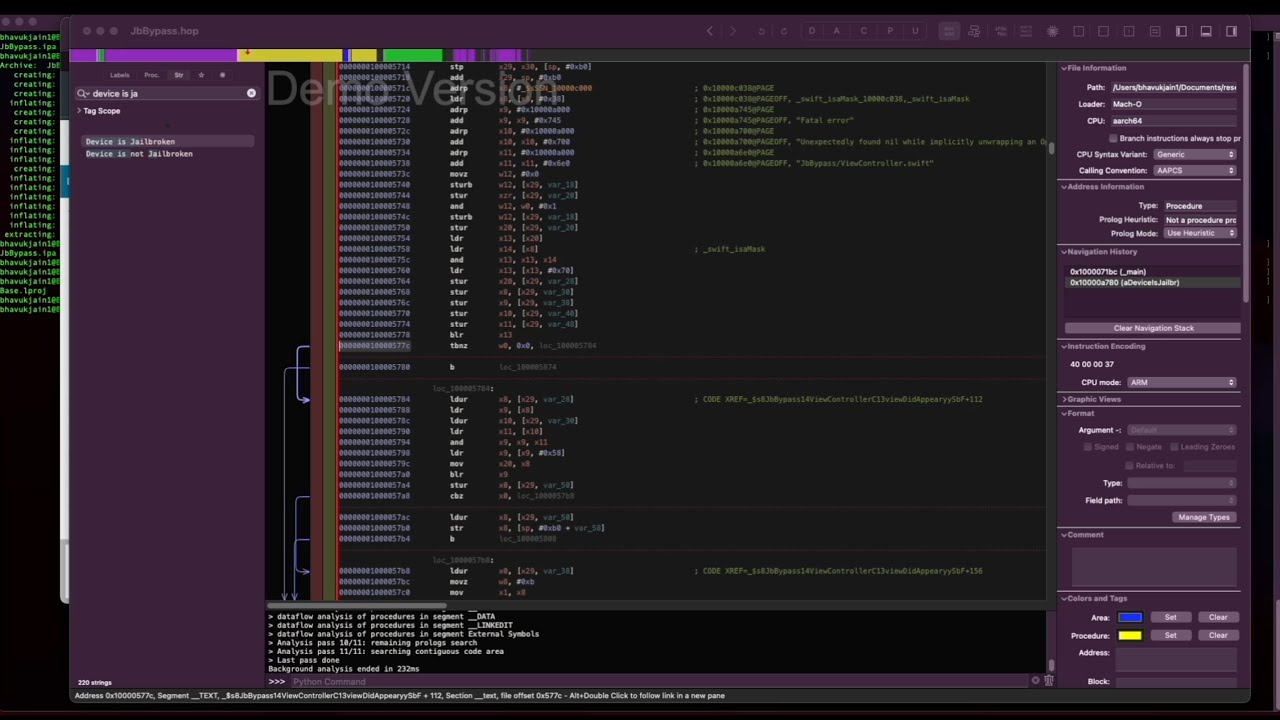Mark as Data with the D button
The width and height of the screenshot is (1280, 720).
(x=812, y=31)
